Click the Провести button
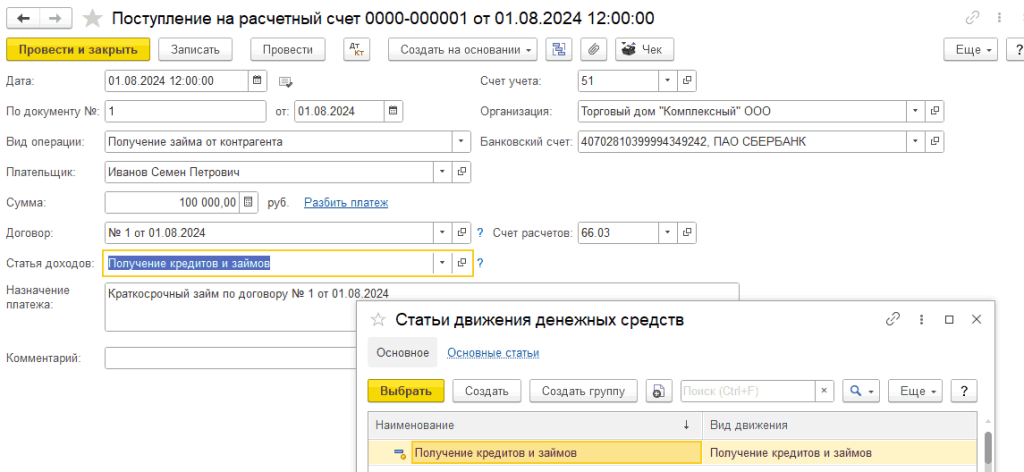The image size is (1024, 472). pos(288,49)
